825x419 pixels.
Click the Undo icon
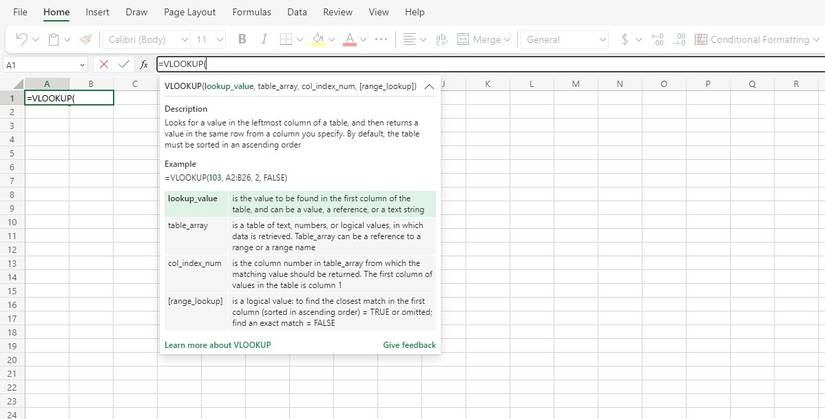22,39
